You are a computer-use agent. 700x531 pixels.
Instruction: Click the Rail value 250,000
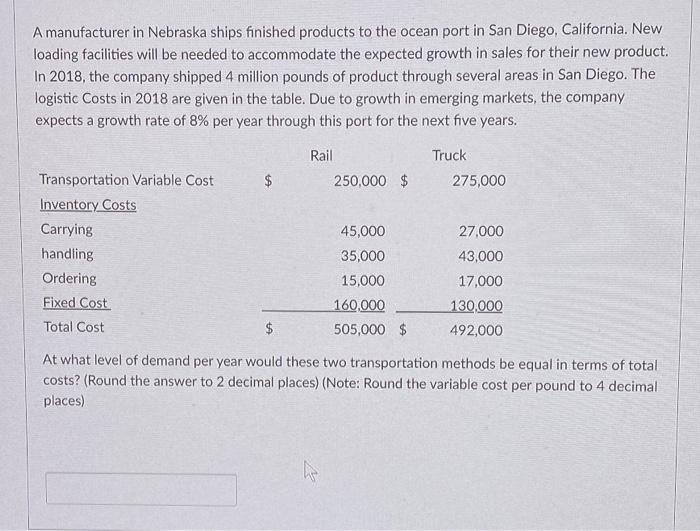(x=359, y=181)
